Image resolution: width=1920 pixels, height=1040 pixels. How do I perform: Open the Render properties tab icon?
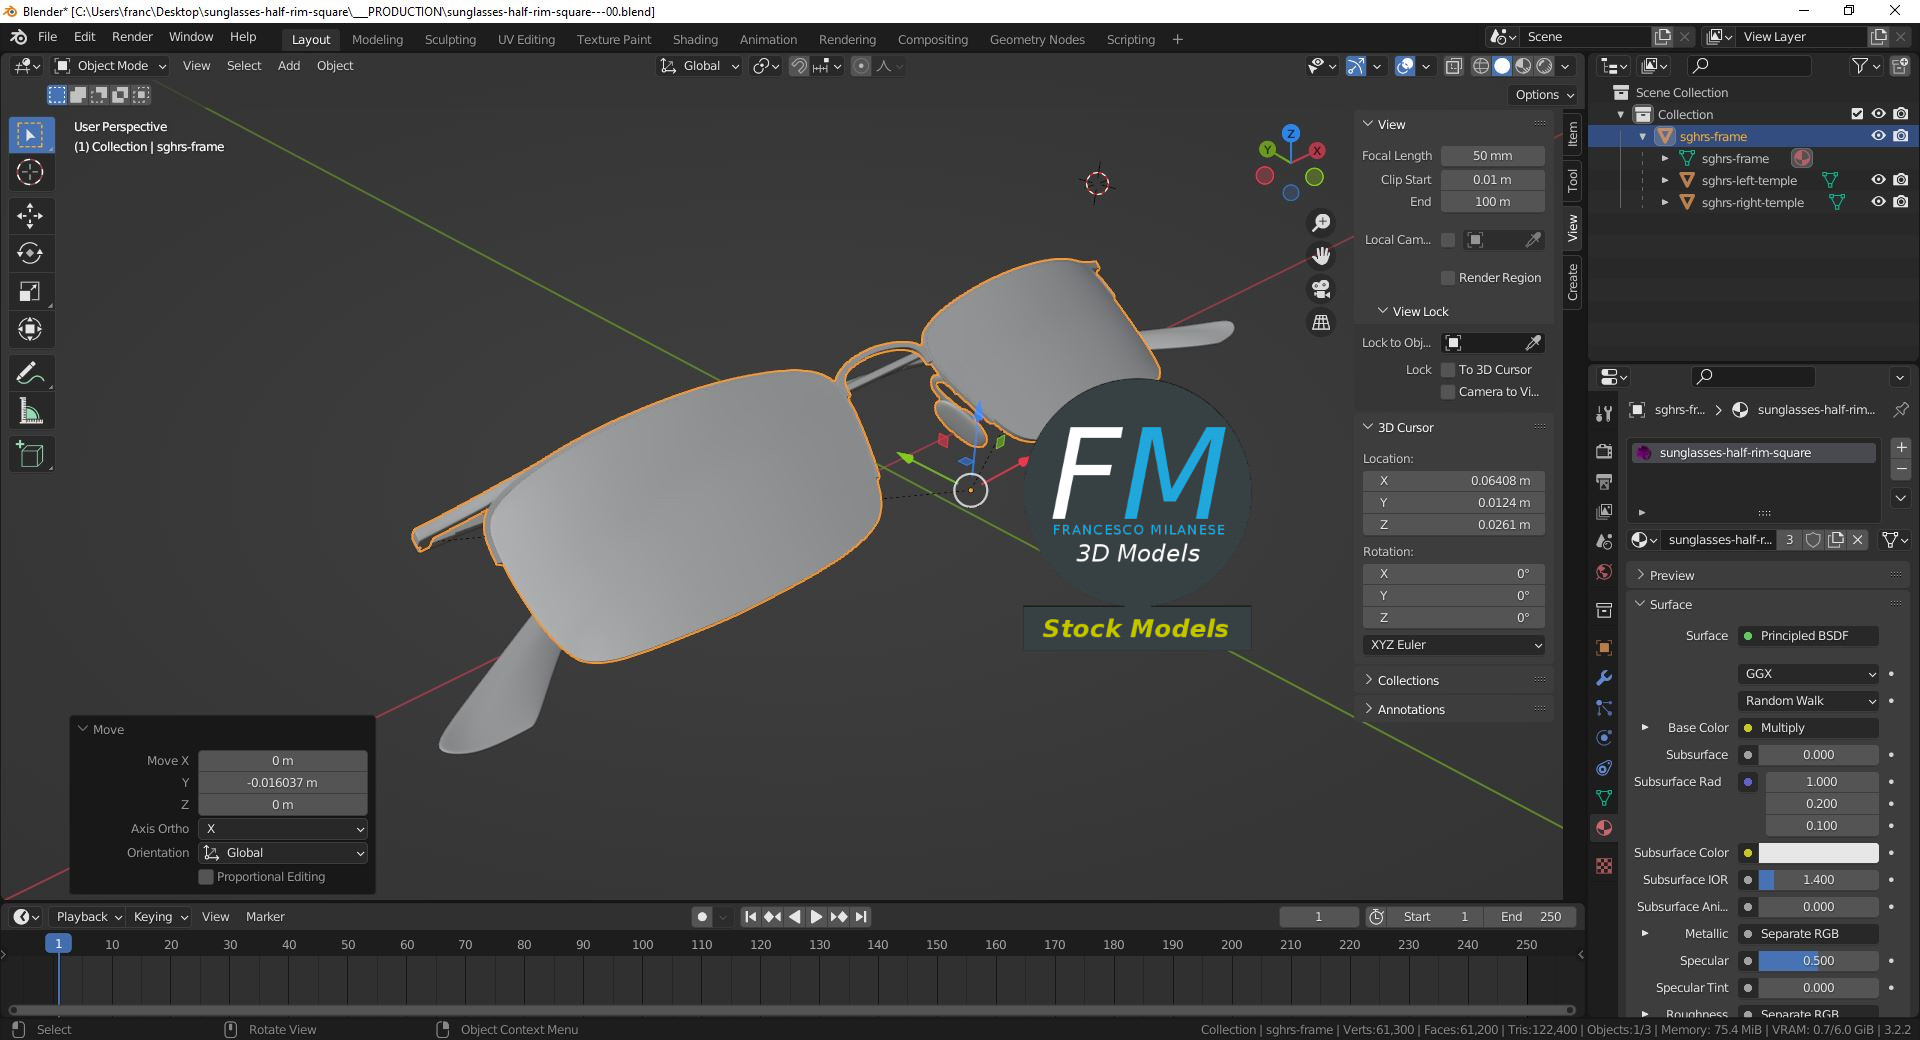1604,451
